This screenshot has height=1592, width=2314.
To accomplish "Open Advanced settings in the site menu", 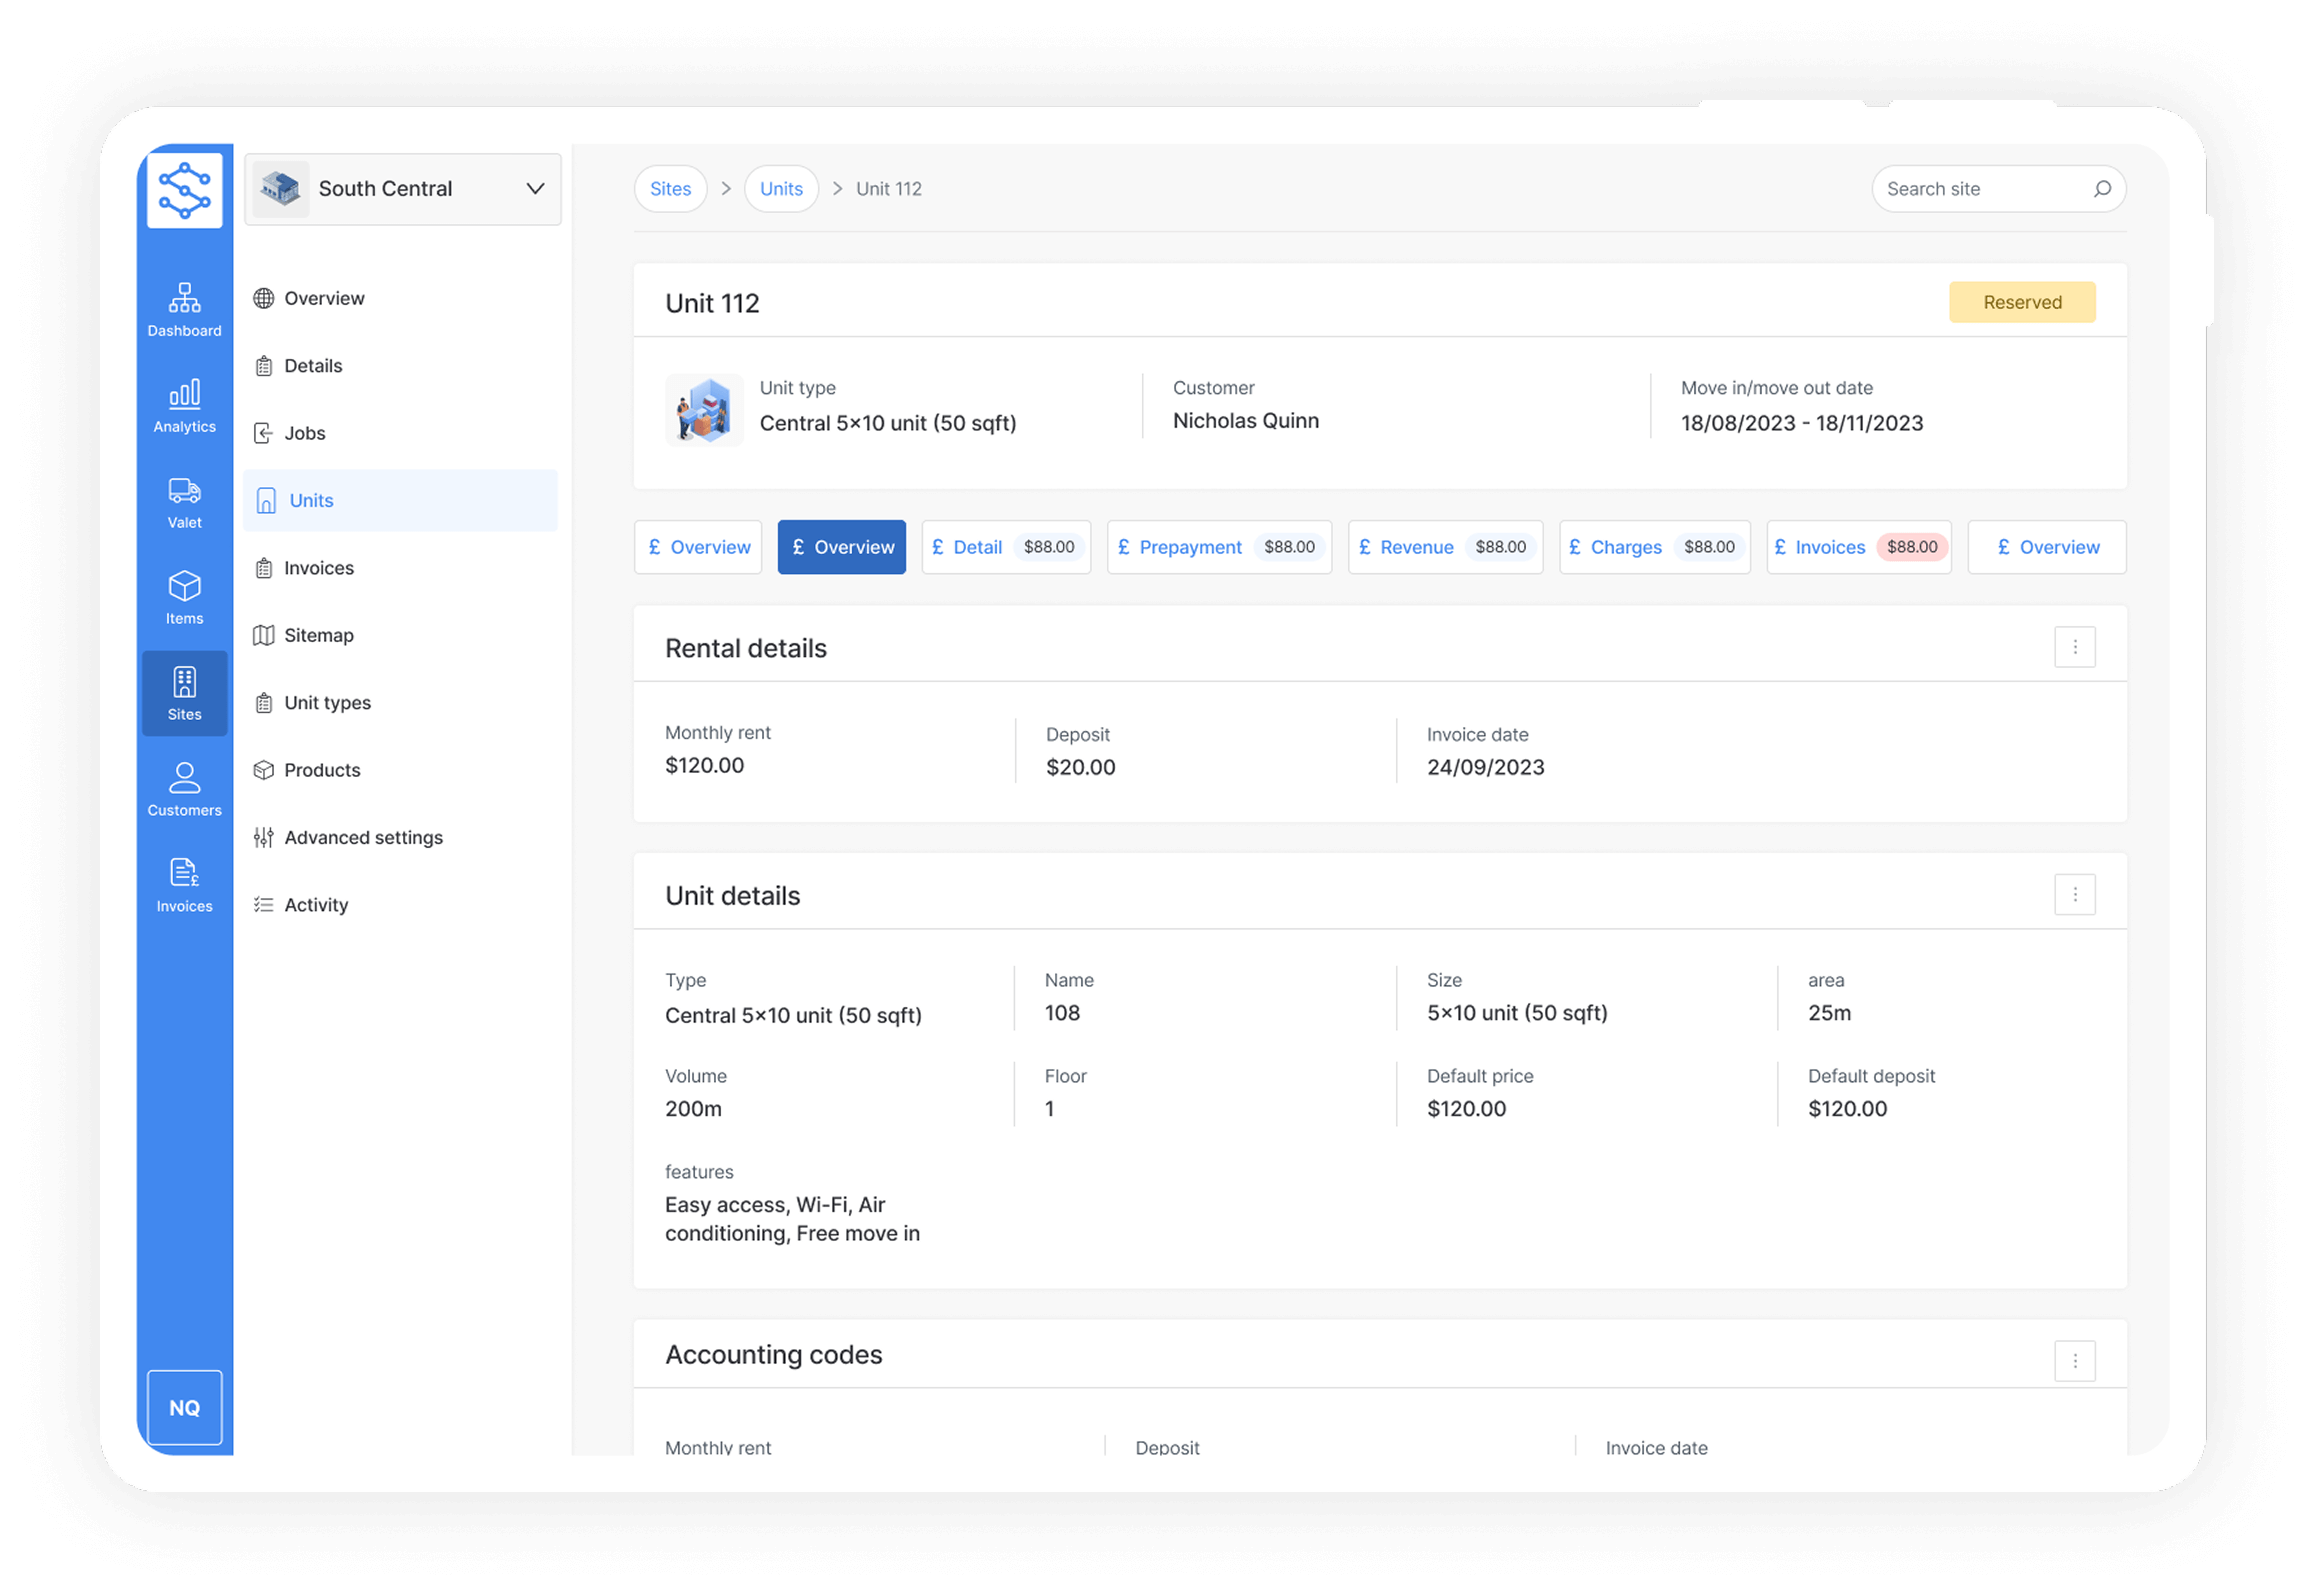I will (363, 837).
